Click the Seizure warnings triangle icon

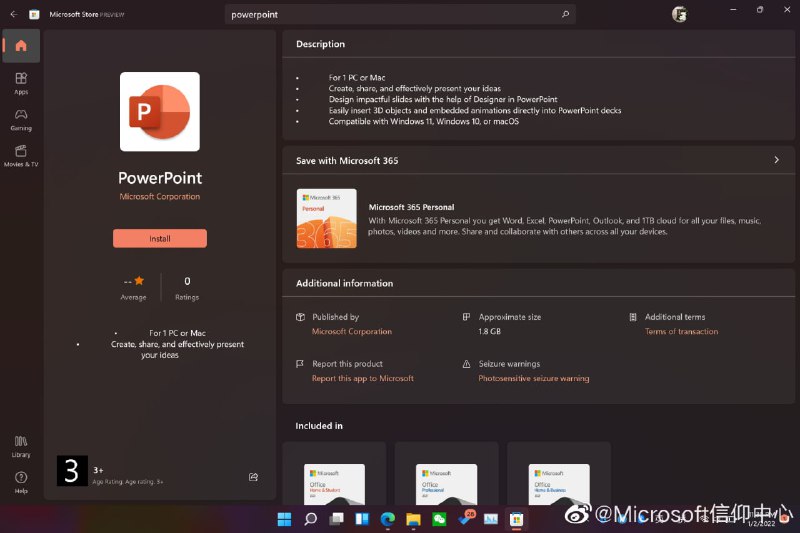[x=466, y=364]
